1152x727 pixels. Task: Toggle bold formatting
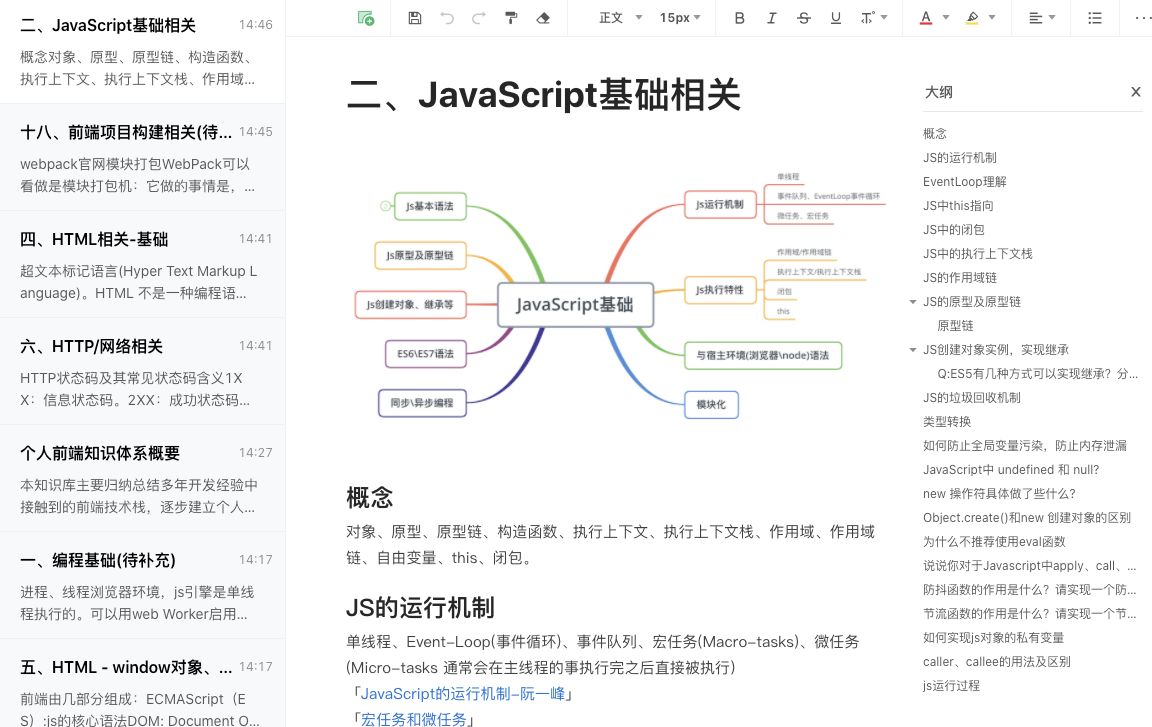740,18
